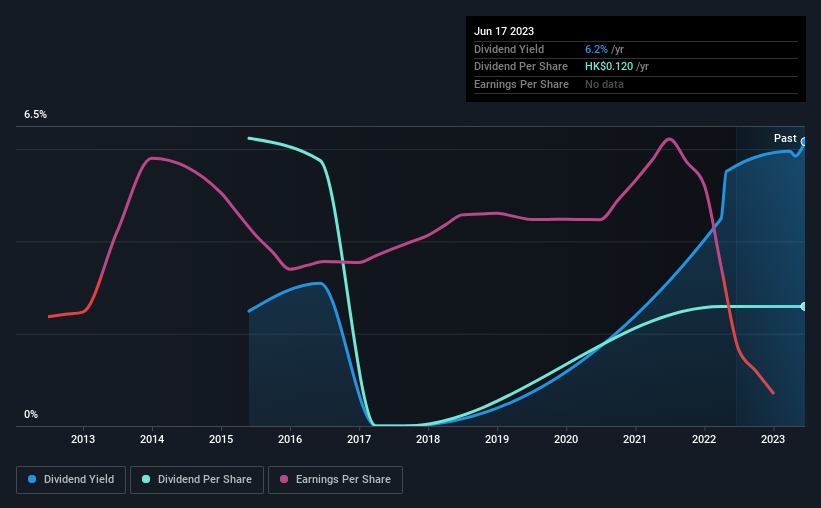
Task: Toggle the Dividend Yield legend button
Action: point(71,480)
